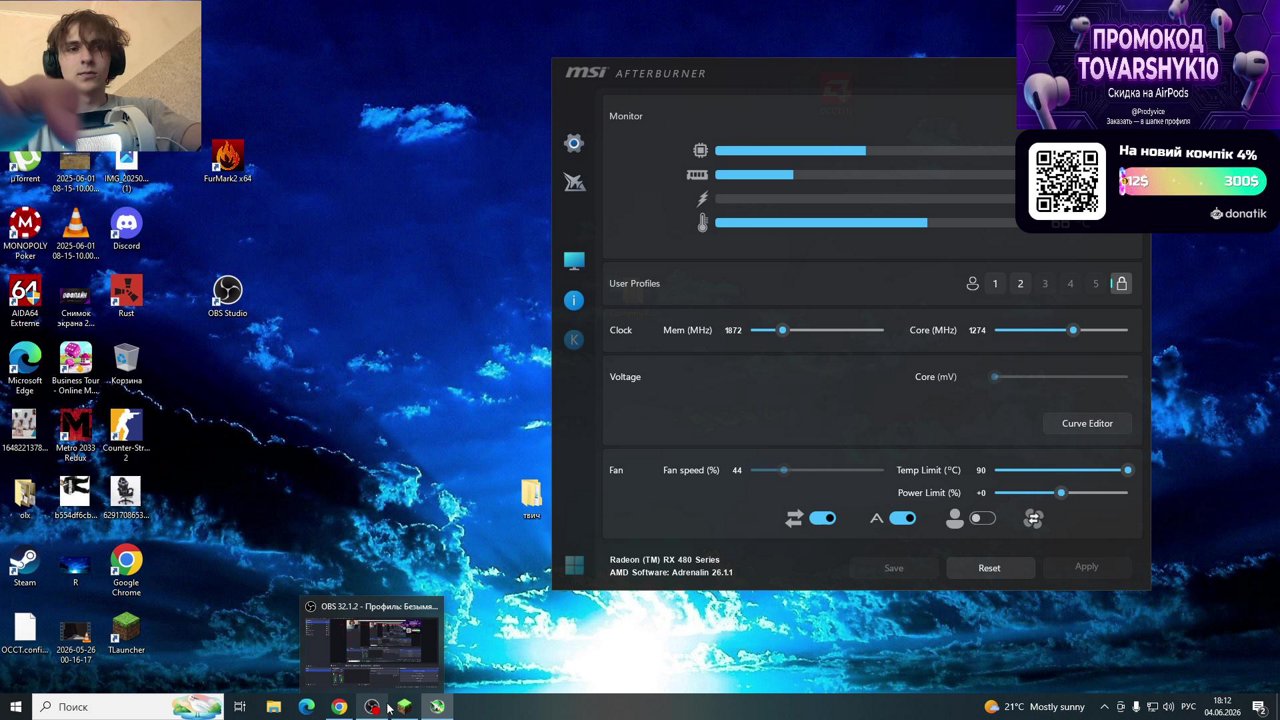Open OBS Studio desktop shortcut
Image resolution: width=1280 pixels, height=720 pixels.
[227, 296]
